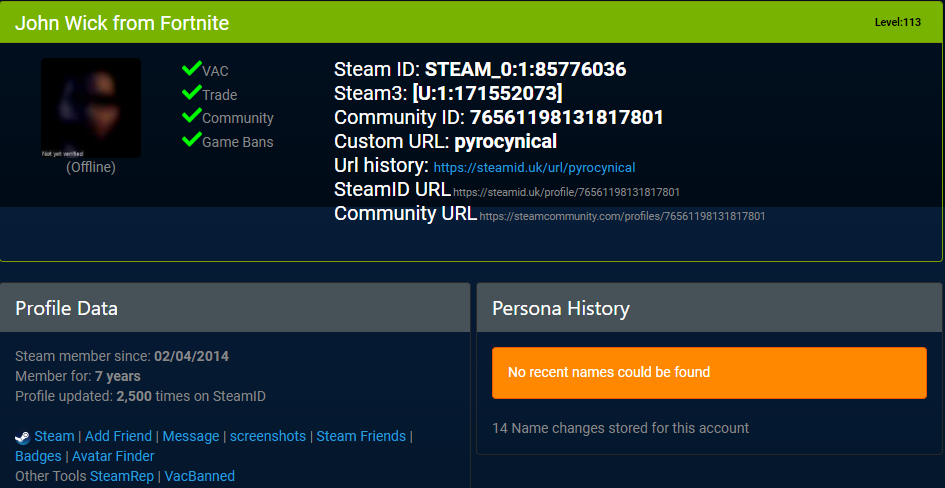Click the green Trade checkmark icon
This screenshot has height=488, width=945.
click(x=191, y=92)
